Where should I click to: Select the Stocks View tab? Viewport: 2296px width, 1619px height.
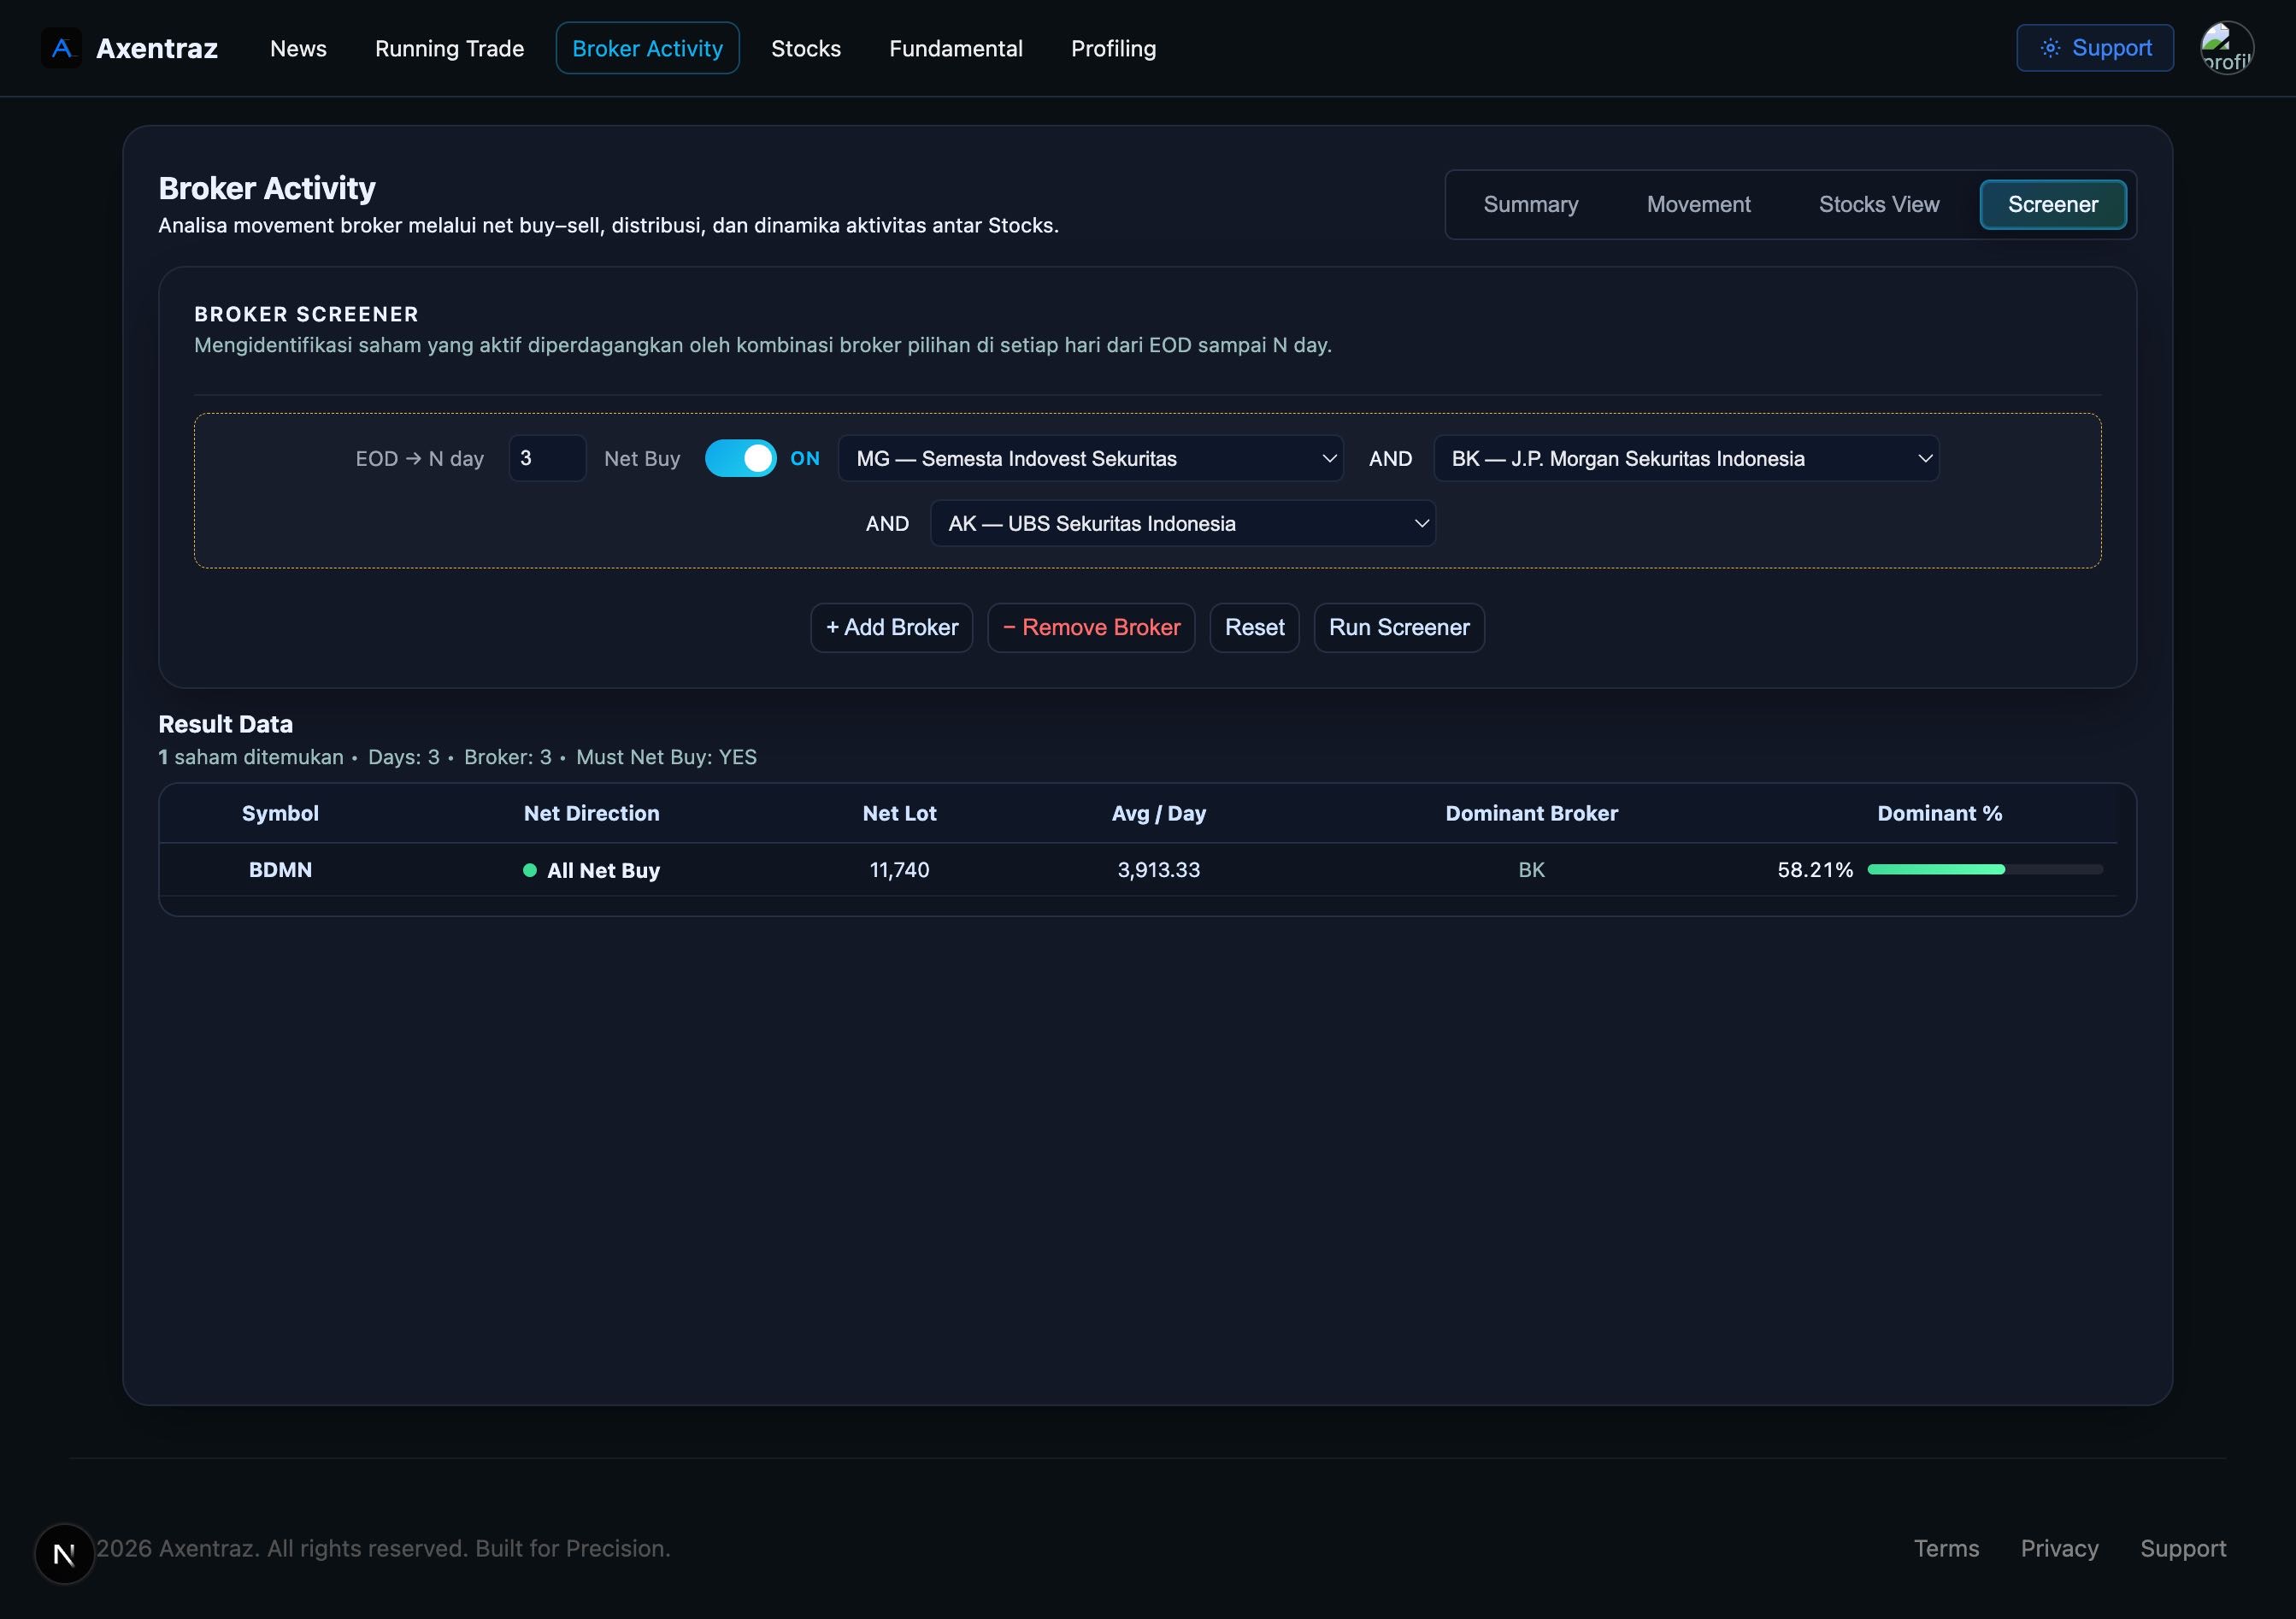pos(1878,204)
